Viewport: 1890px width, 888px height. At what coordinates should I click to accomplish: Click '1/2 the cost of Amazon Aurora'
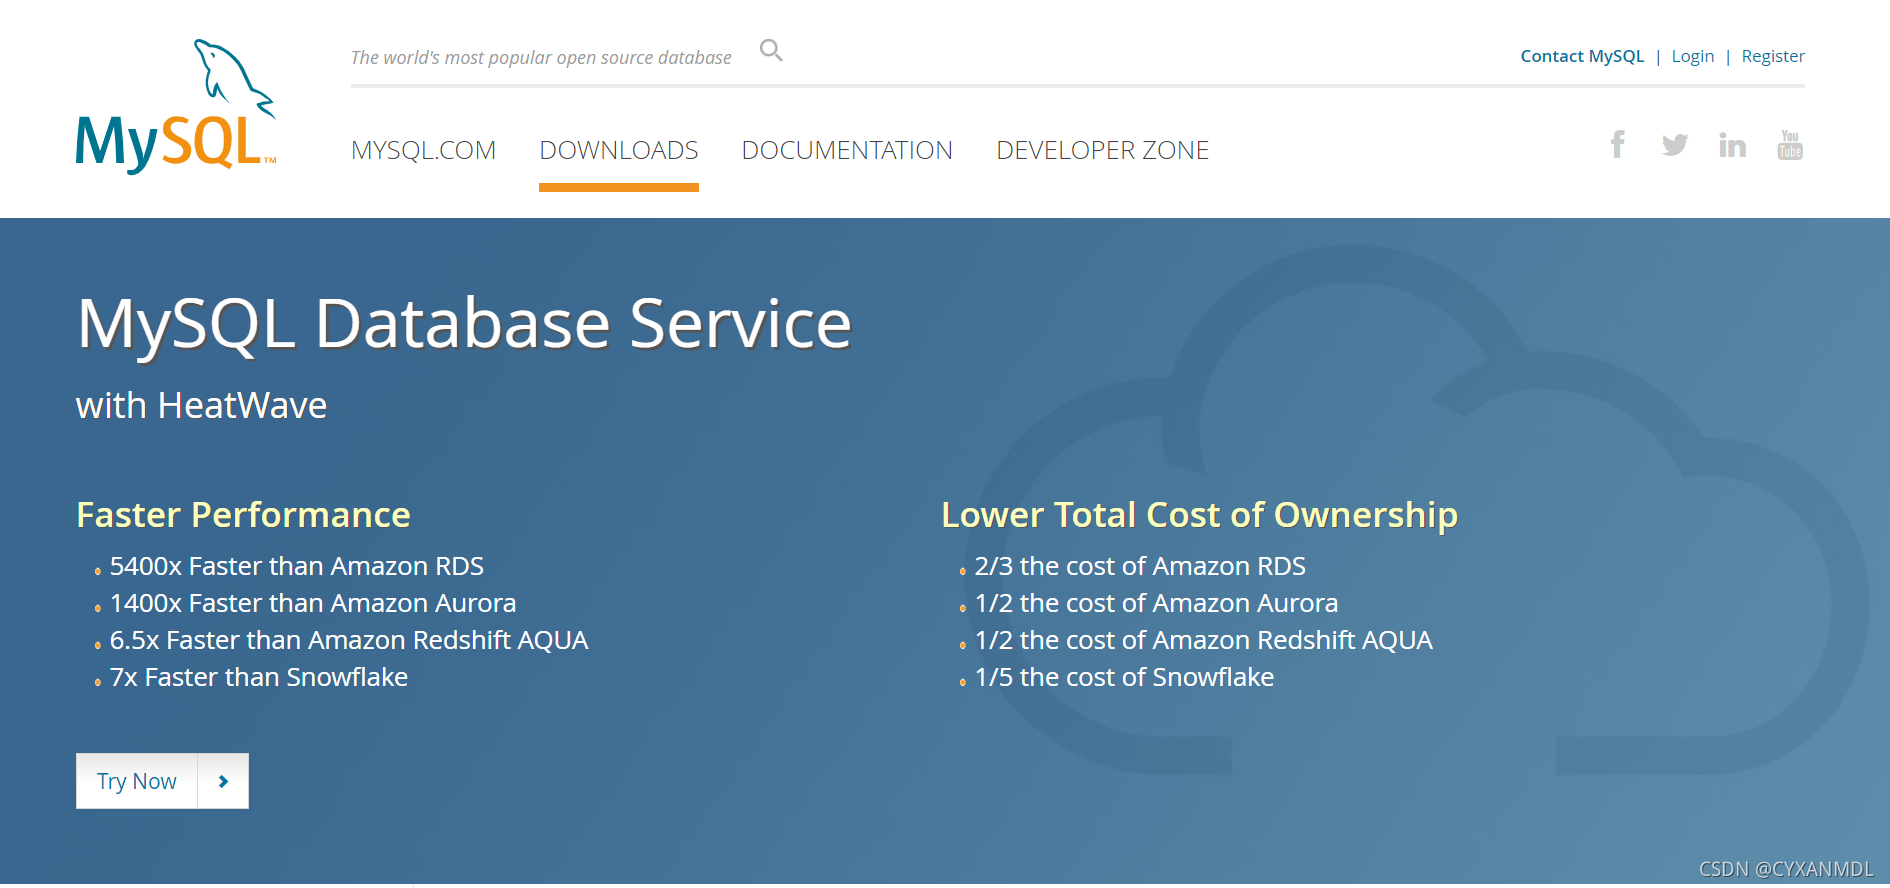pos(1156,603)
